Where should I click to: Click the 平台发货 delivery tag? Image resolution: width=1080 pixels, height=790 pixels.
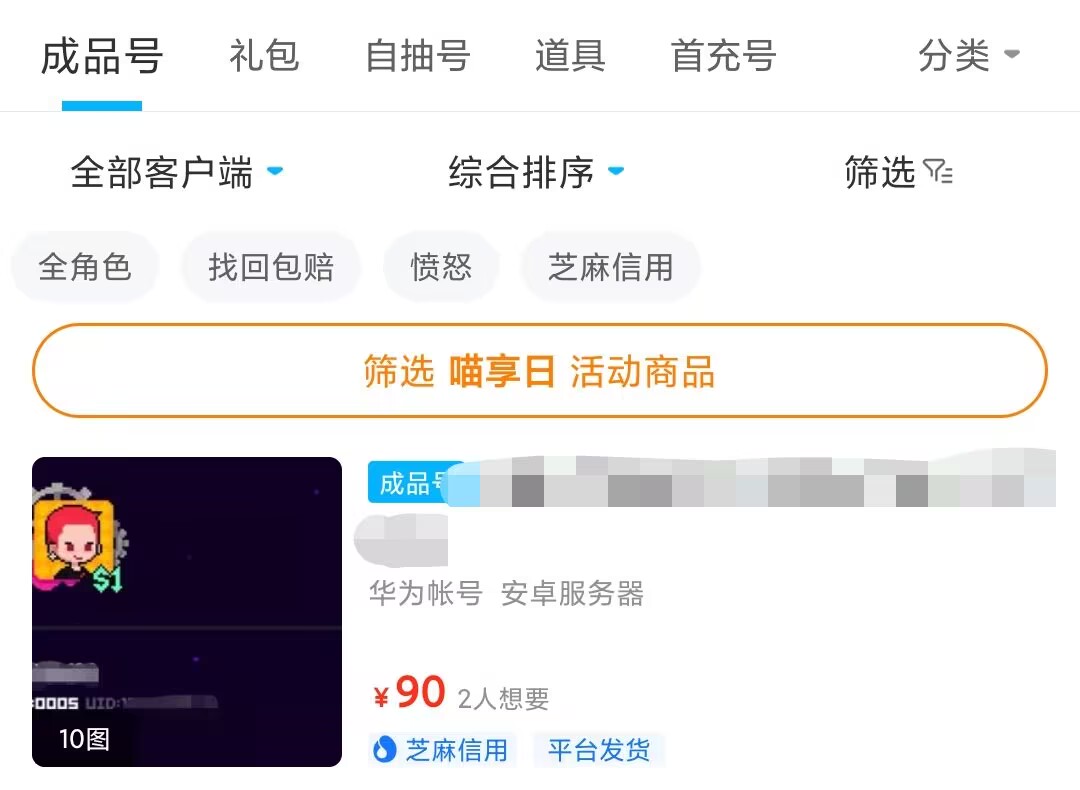coord(598,750)
